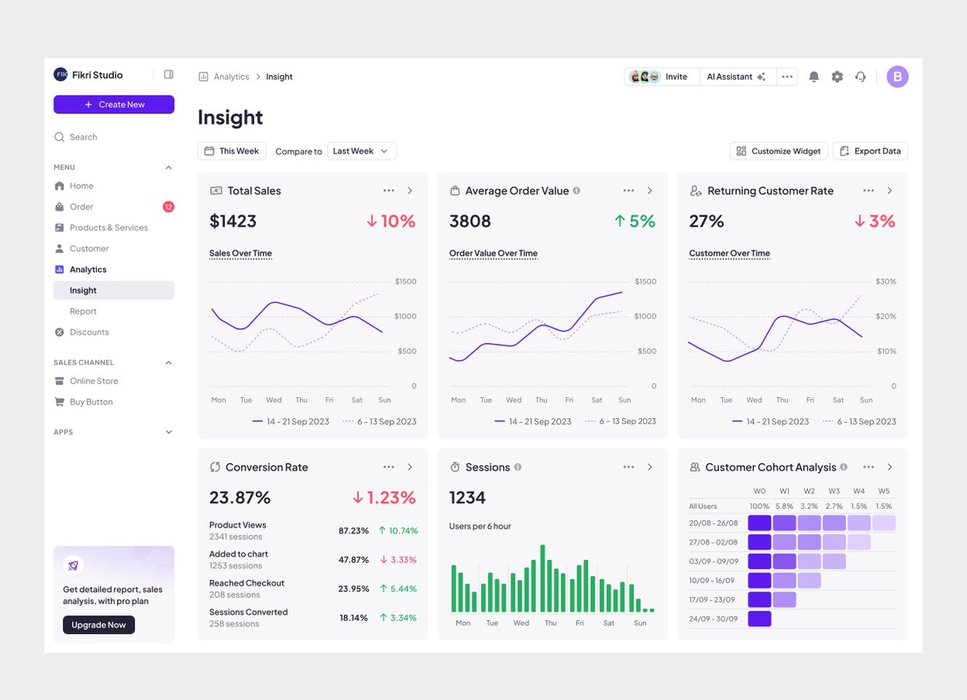Screen dimensions: 967x700
Task: Click the Analytics breadcrumb icon
Action: (204, 76)
